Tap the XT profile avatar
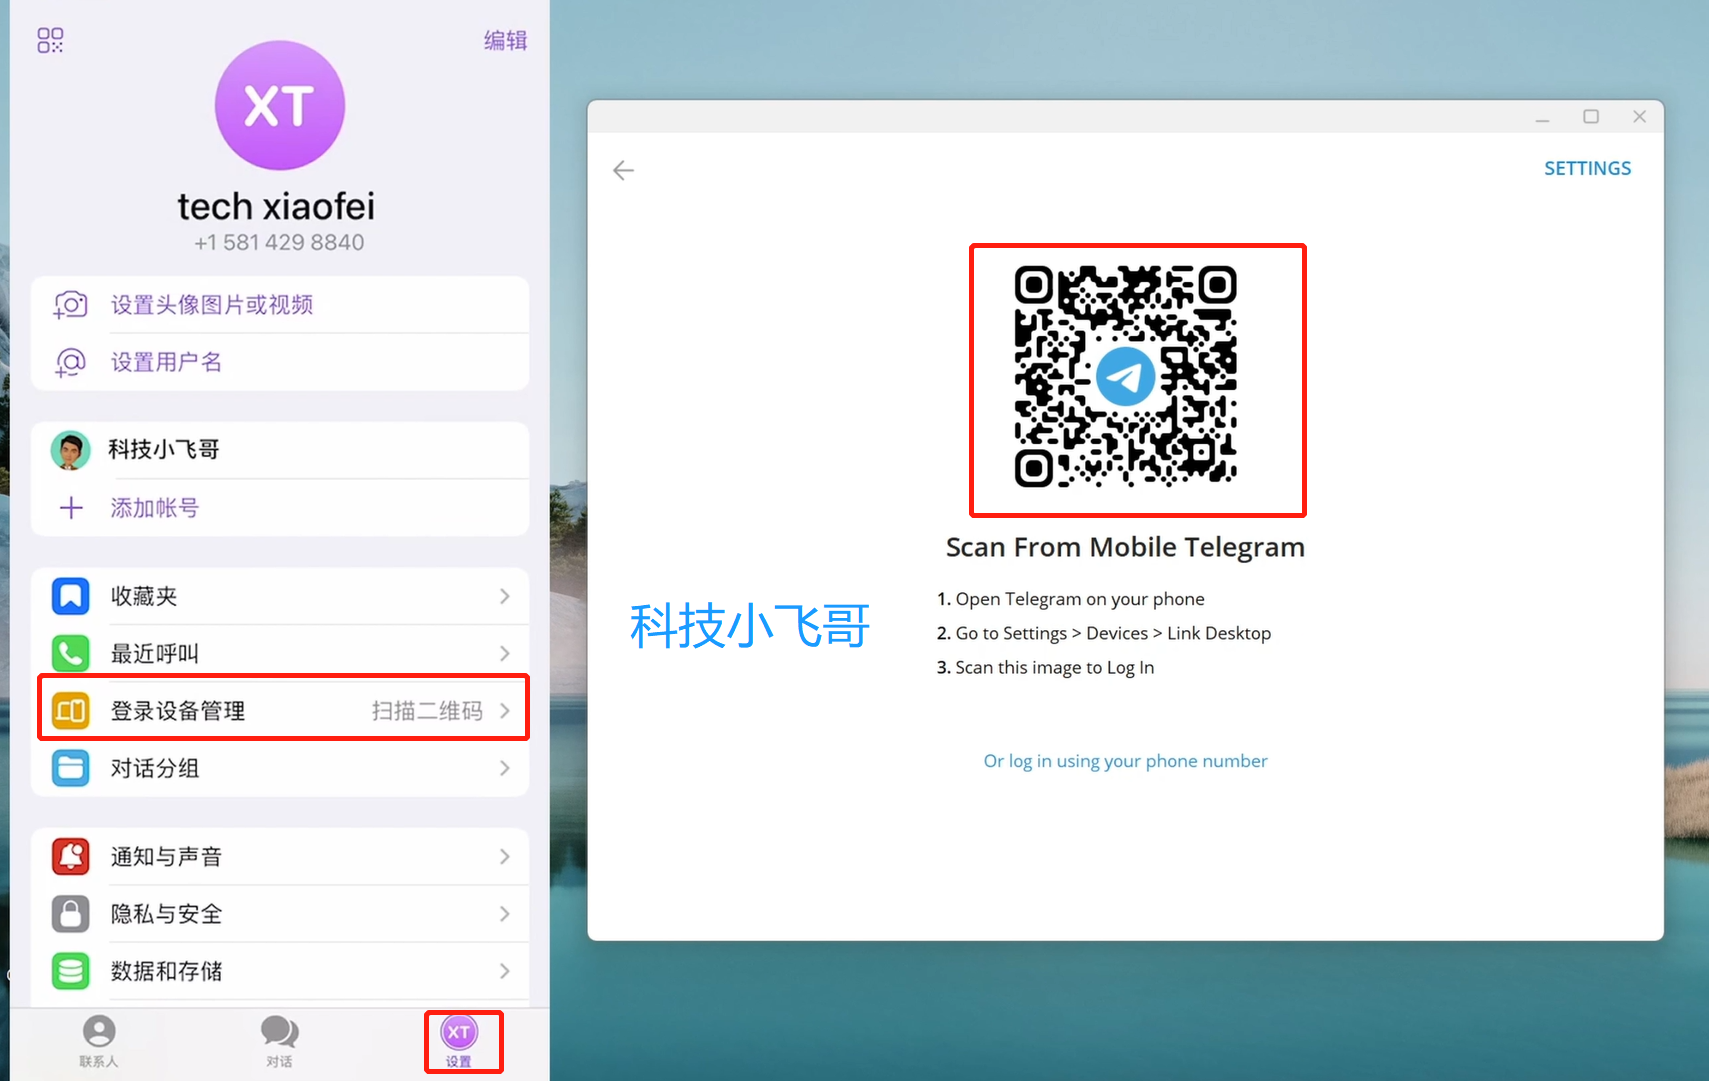The image size is (1709, 1081). tap(280, 105)
